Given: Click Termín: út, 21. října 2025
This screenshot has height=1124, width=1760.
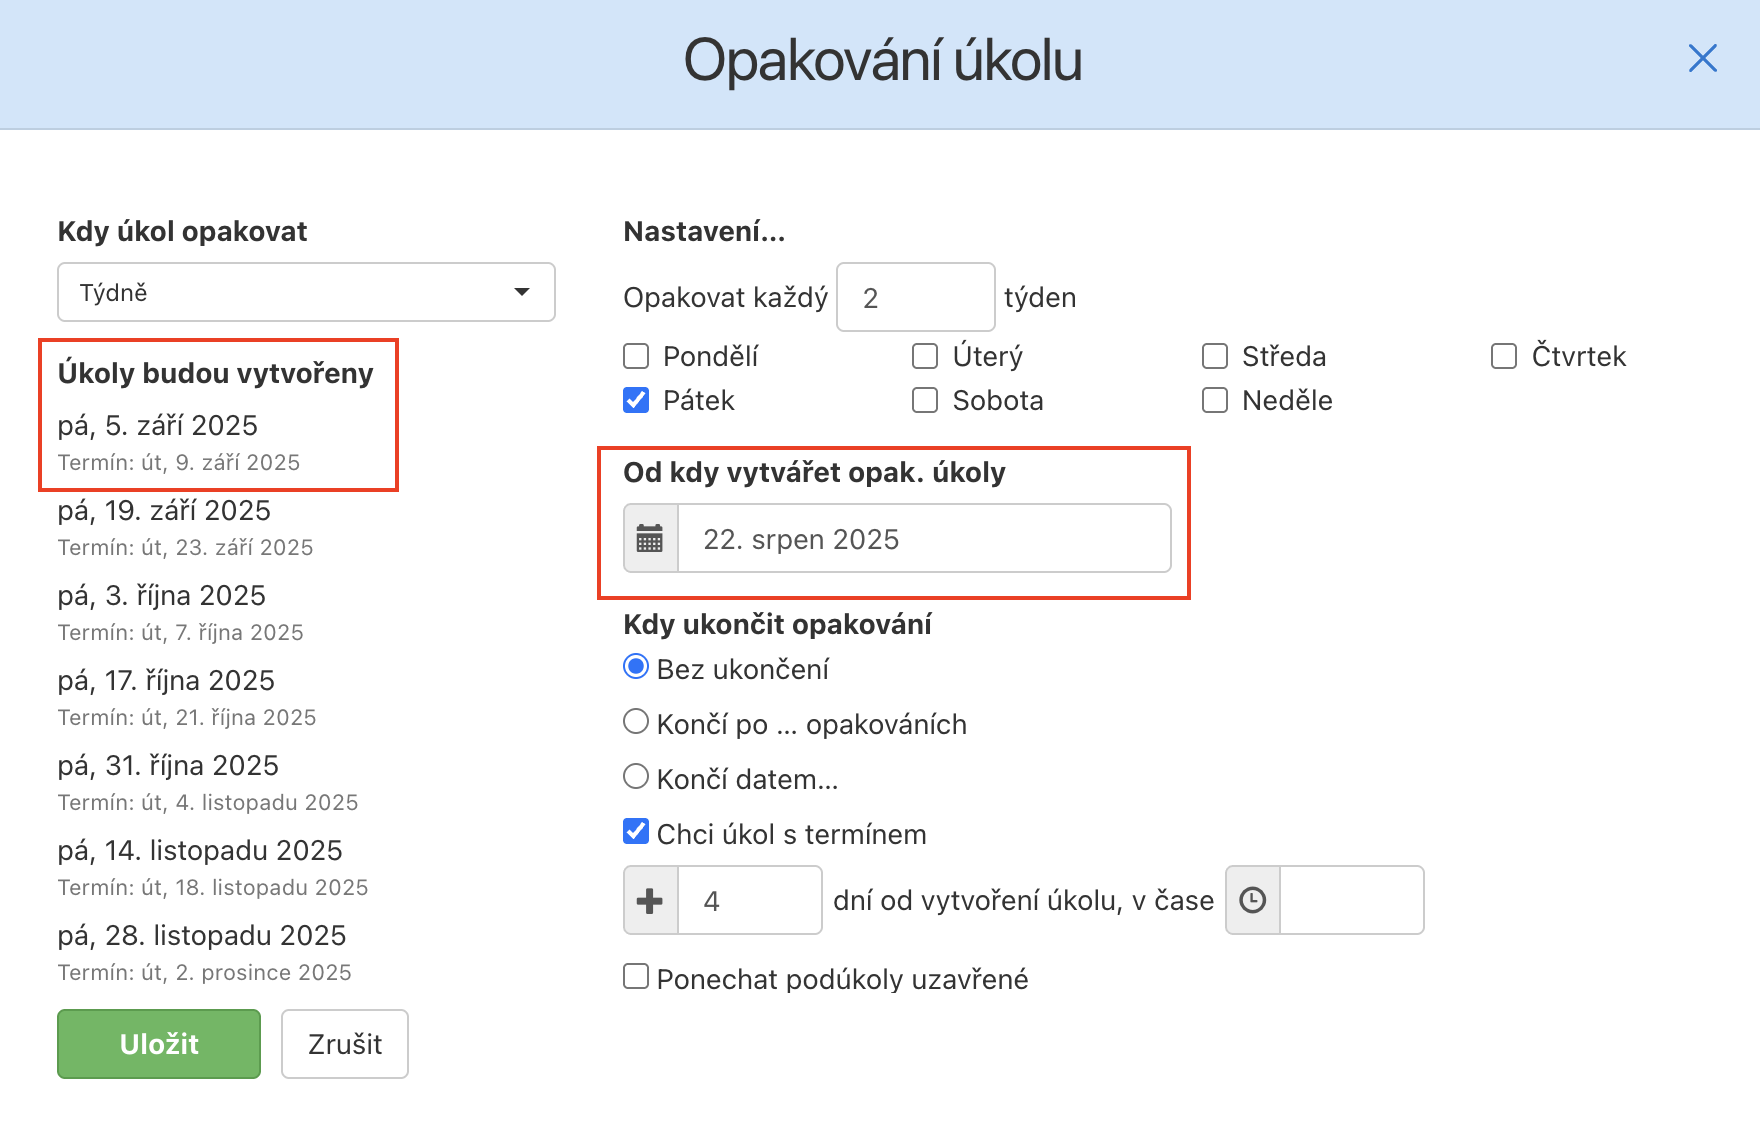Looking at the screenshot, I should tap(187, 718).
